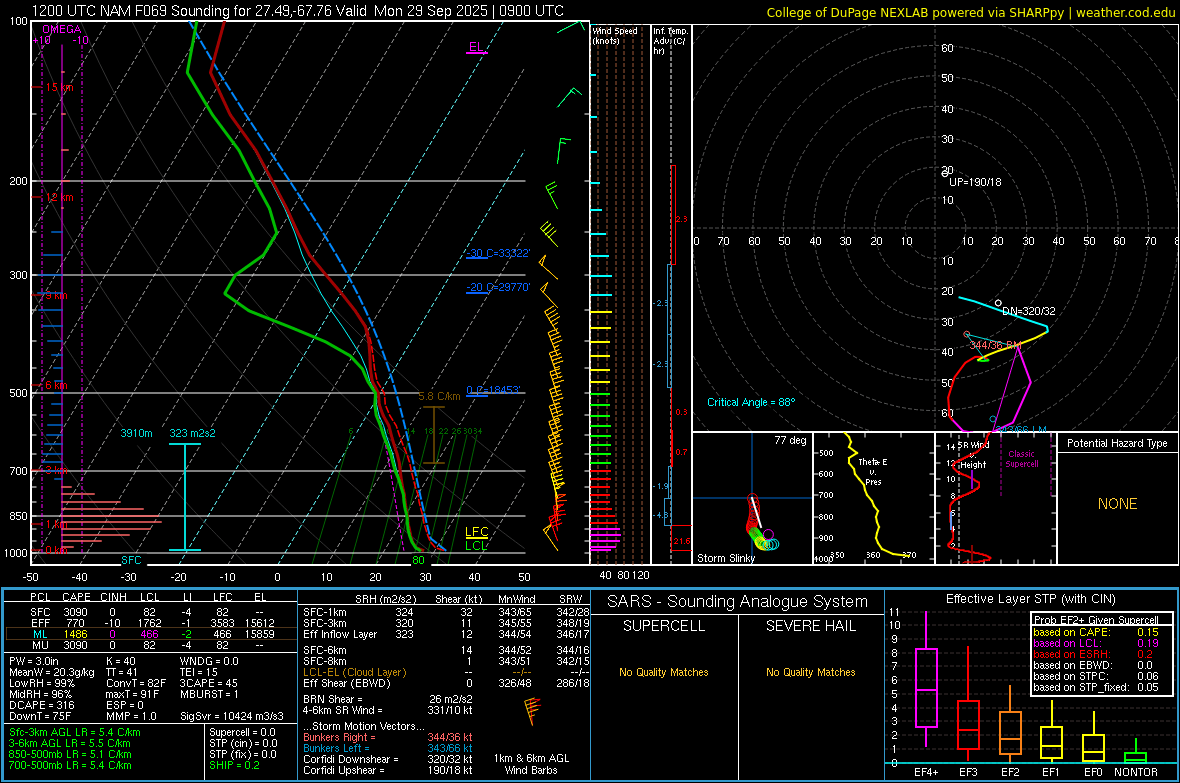Click the 1km & 6km AGL wind barb icon
This screenshot has width=1180, height=783.
pos(531,711)
